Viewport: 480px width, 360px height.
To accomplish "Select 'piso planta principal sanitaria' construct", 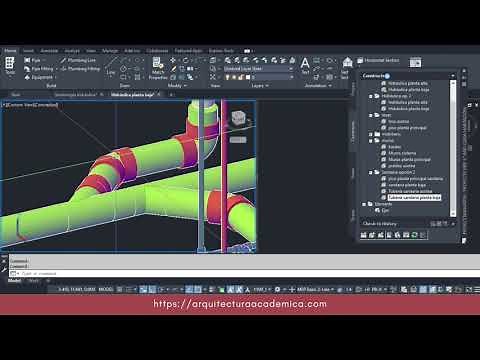I will tap(415, 179).
